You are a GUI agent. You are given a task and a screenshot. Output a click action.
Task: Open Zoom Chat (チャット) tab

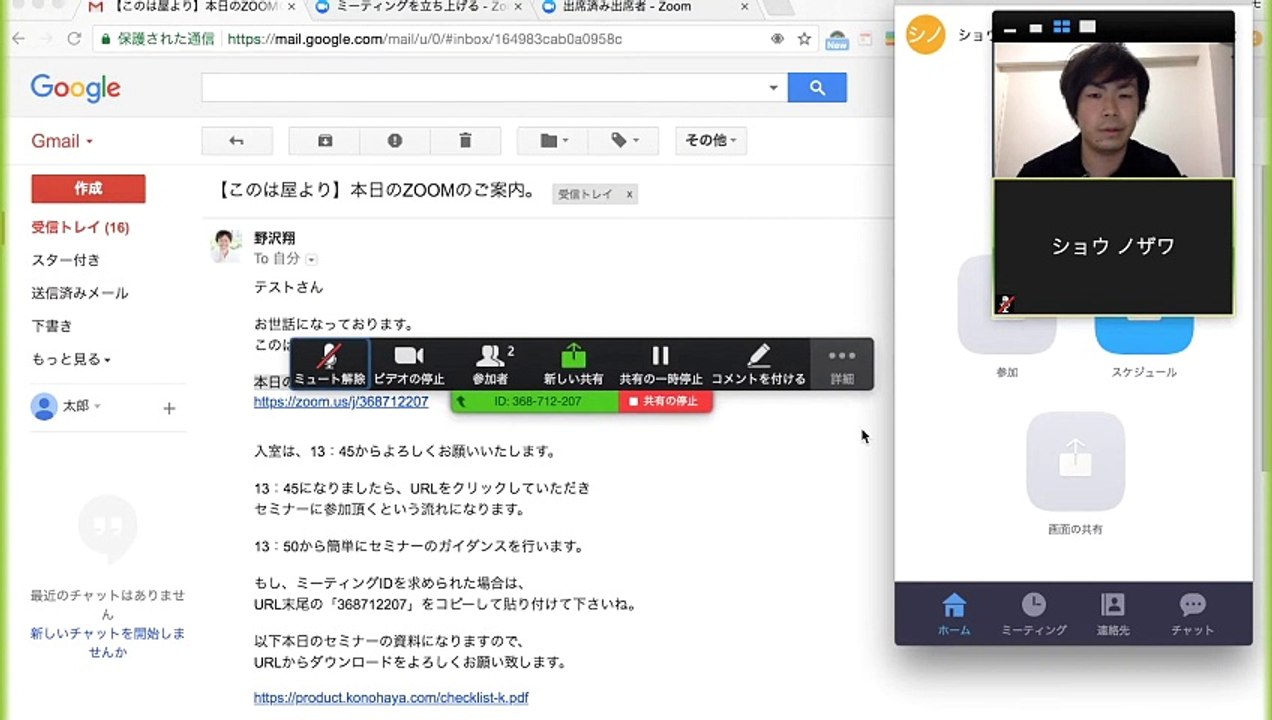(1192, 614)
